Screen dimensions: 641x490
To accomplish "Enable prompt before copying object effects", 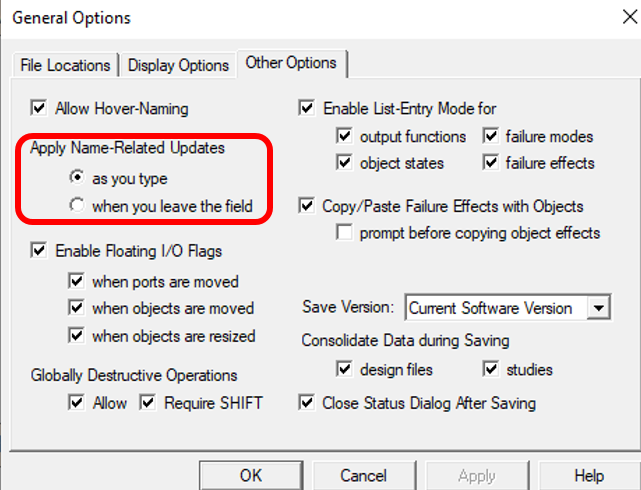I will pyautogui.click(x=344, y=233).
